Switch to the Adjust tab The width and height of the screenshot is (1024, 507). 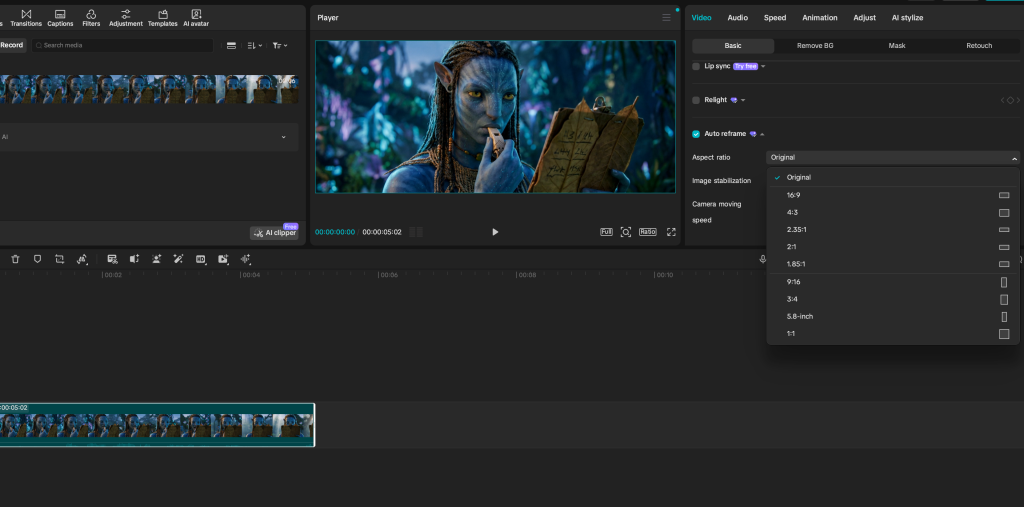pos(865,18)
